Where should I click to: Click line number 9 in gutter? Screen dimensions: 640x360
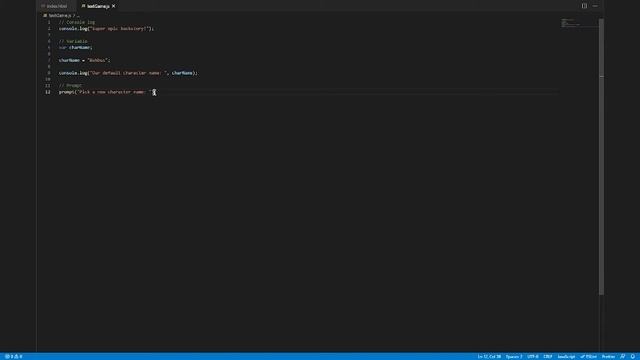(49, 73)
